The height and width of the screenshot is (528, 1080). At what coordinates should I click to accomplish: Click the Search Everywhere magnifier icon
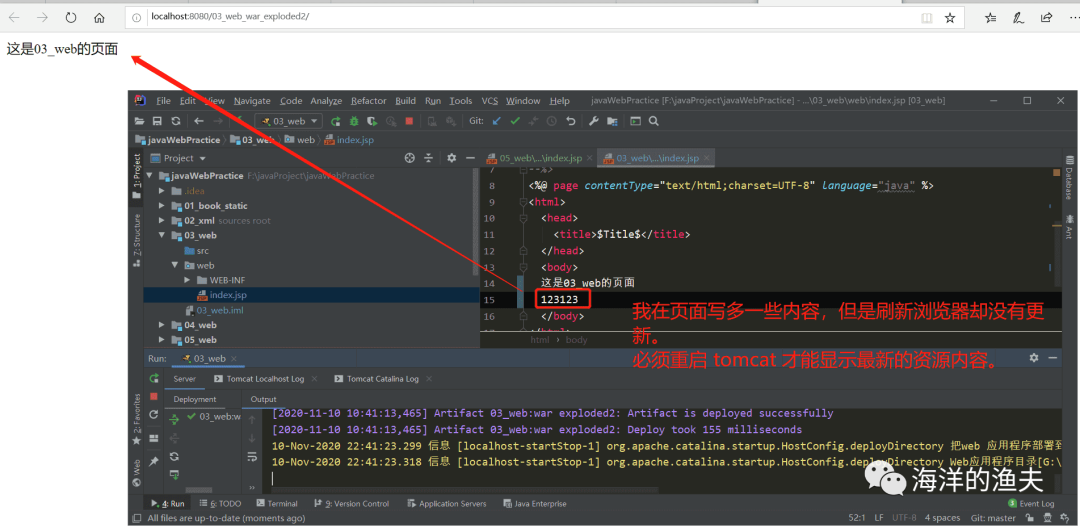click(x=654, y=121)
